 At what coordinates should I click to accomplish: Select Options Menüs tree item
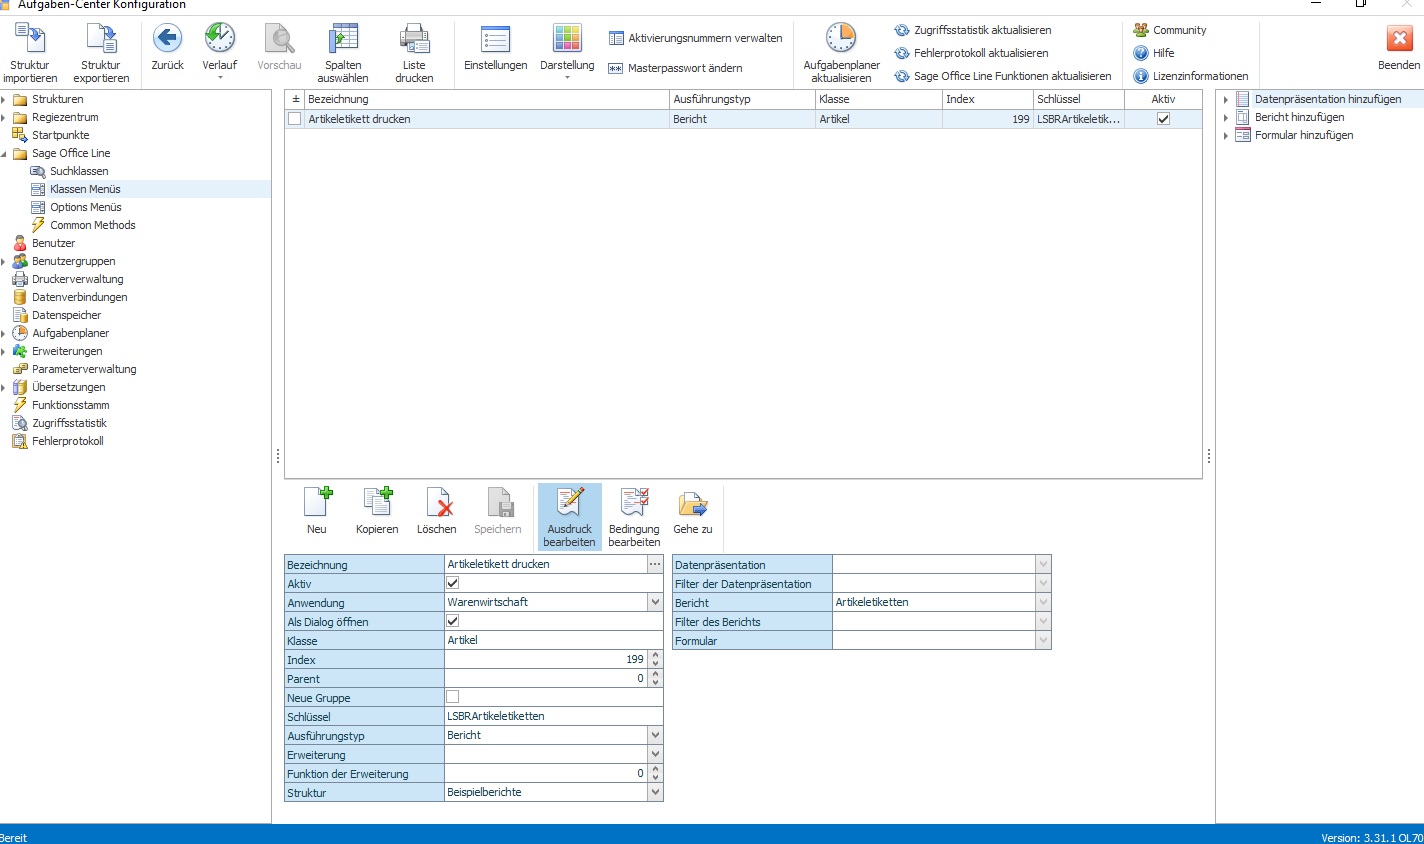point(86,207)
